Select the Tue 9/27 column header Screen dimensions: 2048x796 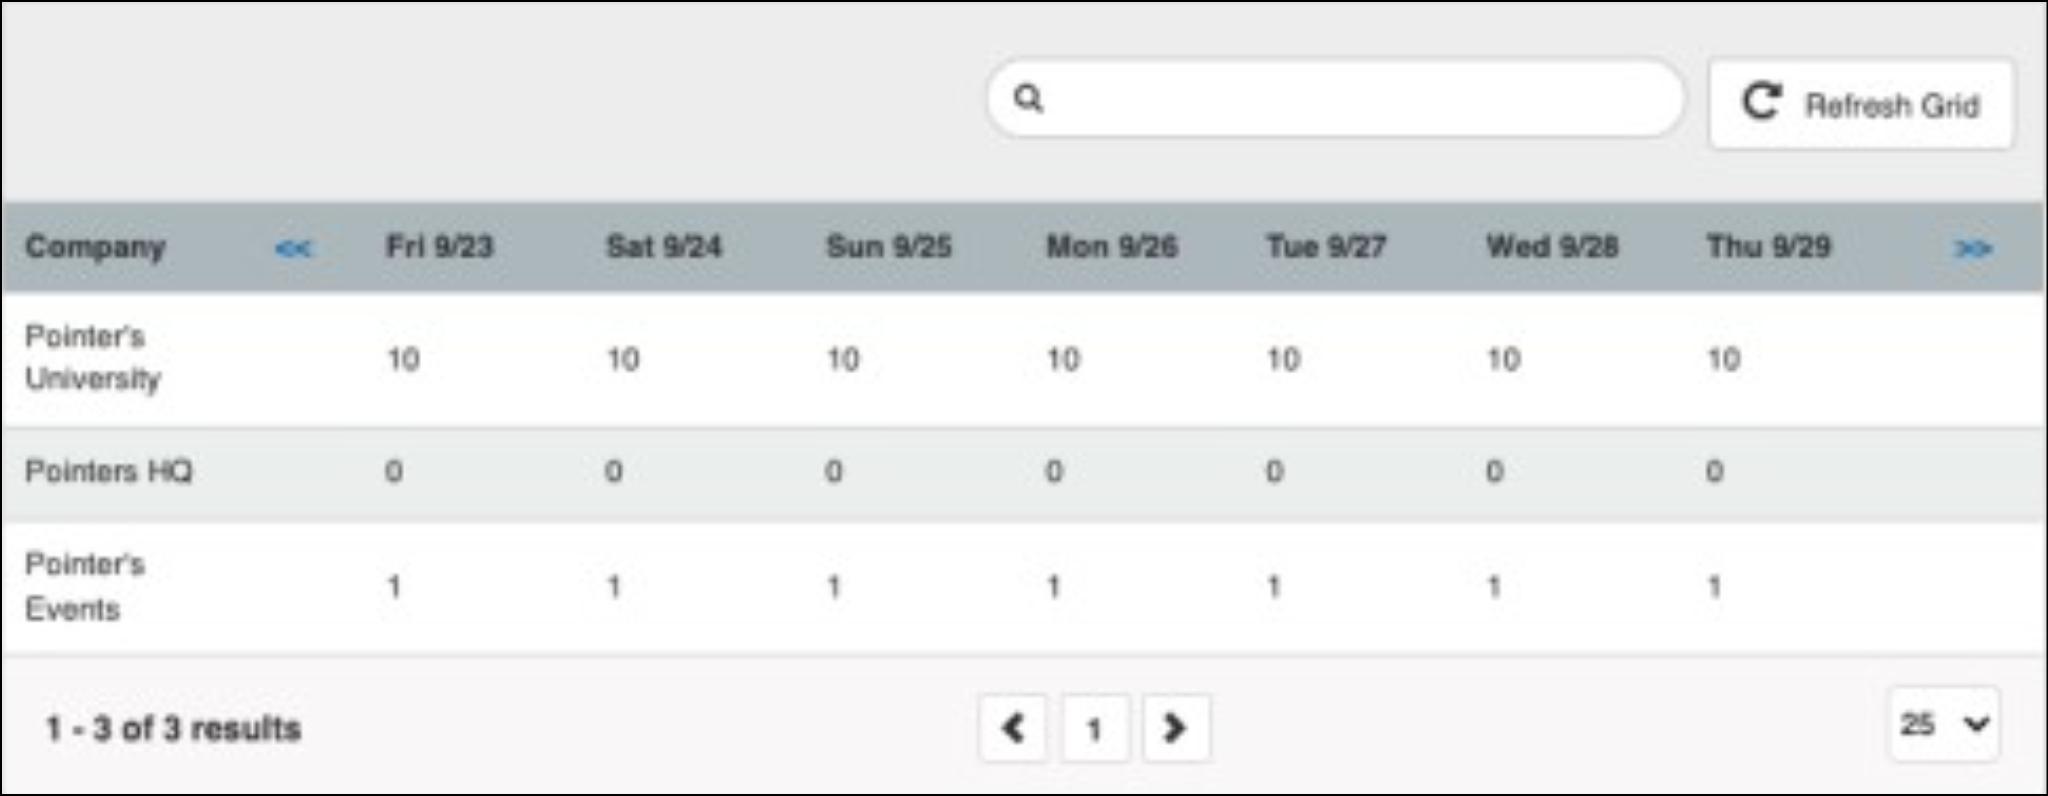pos(1326,247)
